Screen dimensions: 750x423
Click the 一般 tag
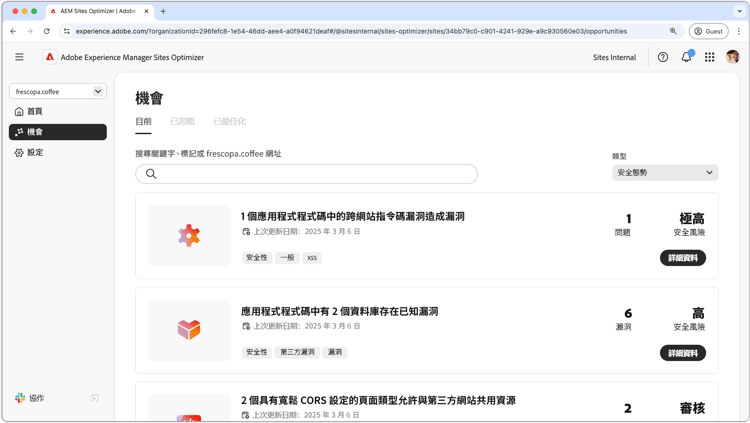point(287,258)
